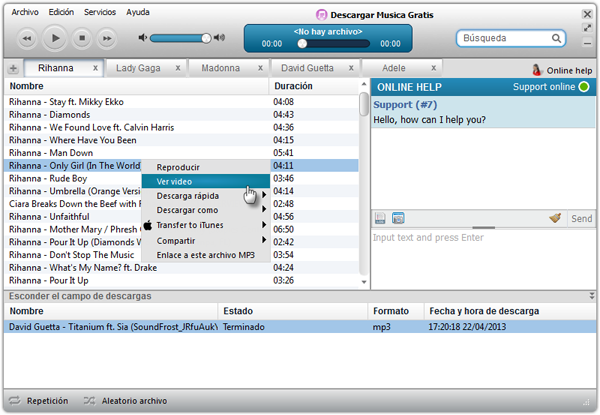600x415 pixels.
Task: Expand the Descarga rápida submenu
Action: point(206,196)
